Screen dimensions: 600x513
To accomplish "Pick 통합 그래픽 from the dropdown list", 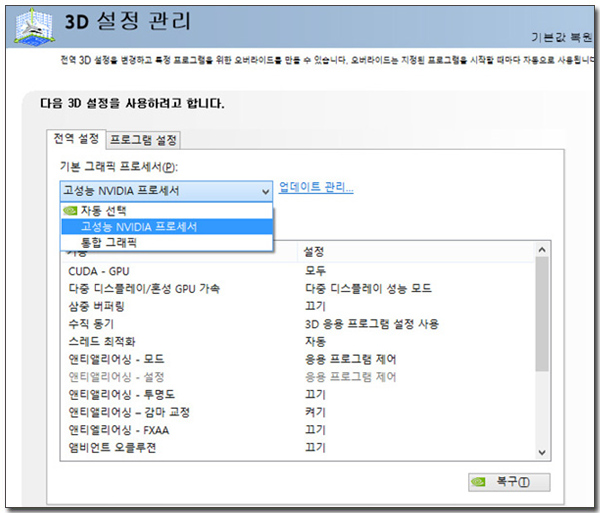I will [x=167, y=243].
